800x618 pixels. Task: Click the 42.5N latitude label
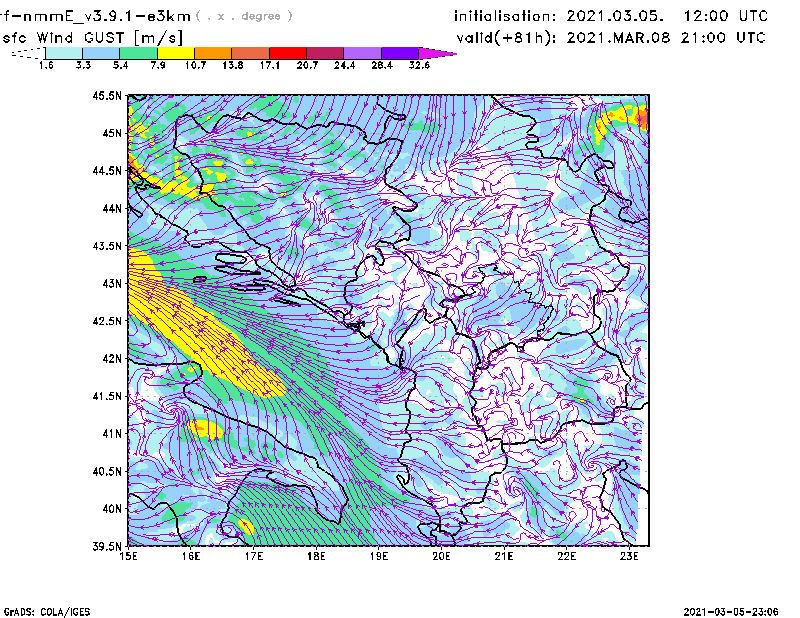pyautogui.click(x=108, y=321)
